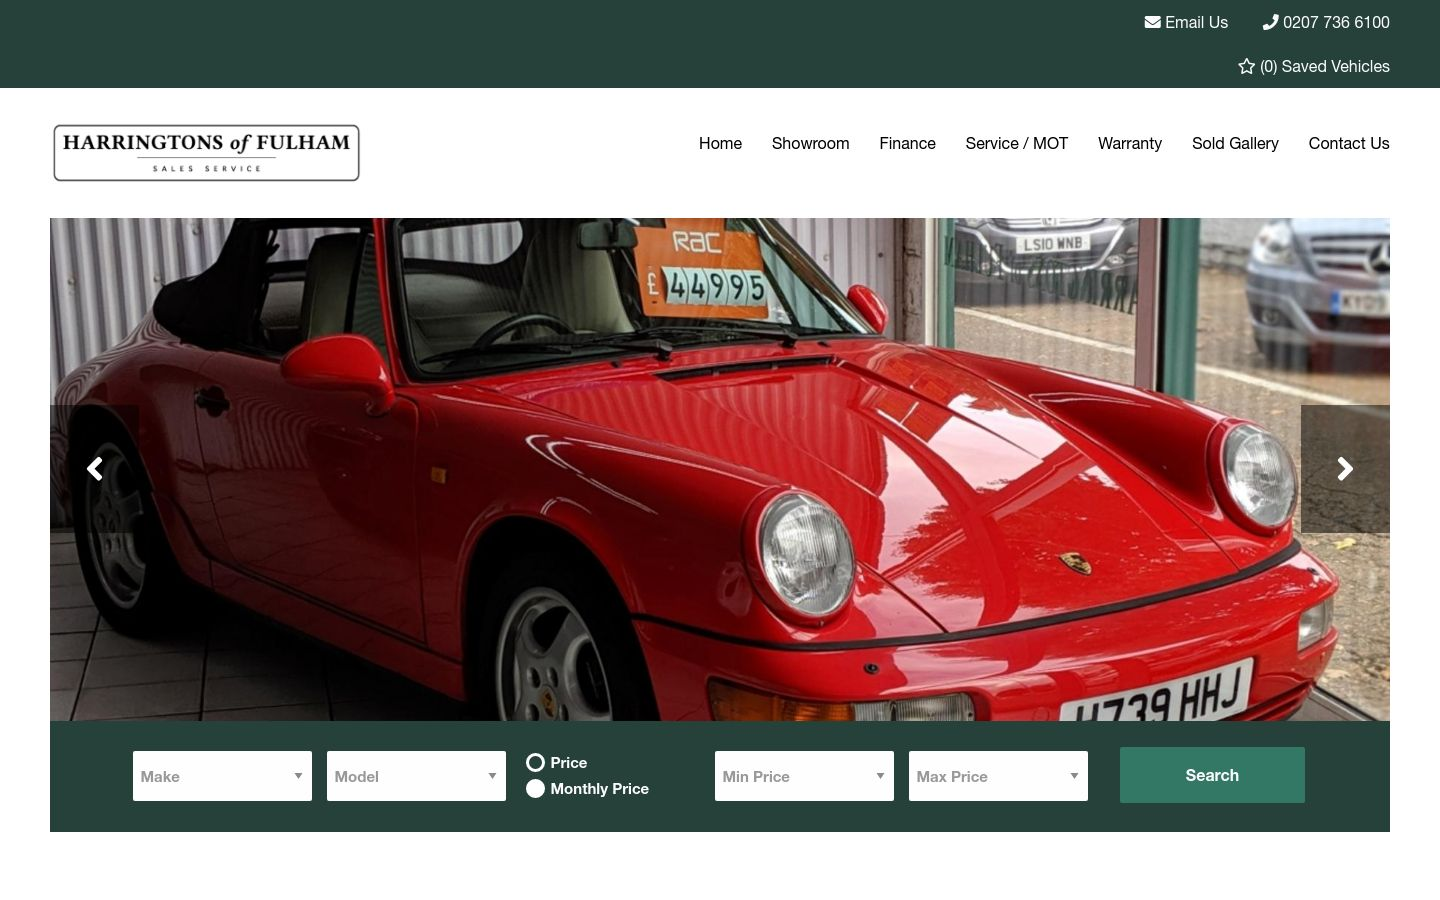This screenshot has height=900, width=1440.
Task: Go to previous slide arrow
Action: point(95,469)
